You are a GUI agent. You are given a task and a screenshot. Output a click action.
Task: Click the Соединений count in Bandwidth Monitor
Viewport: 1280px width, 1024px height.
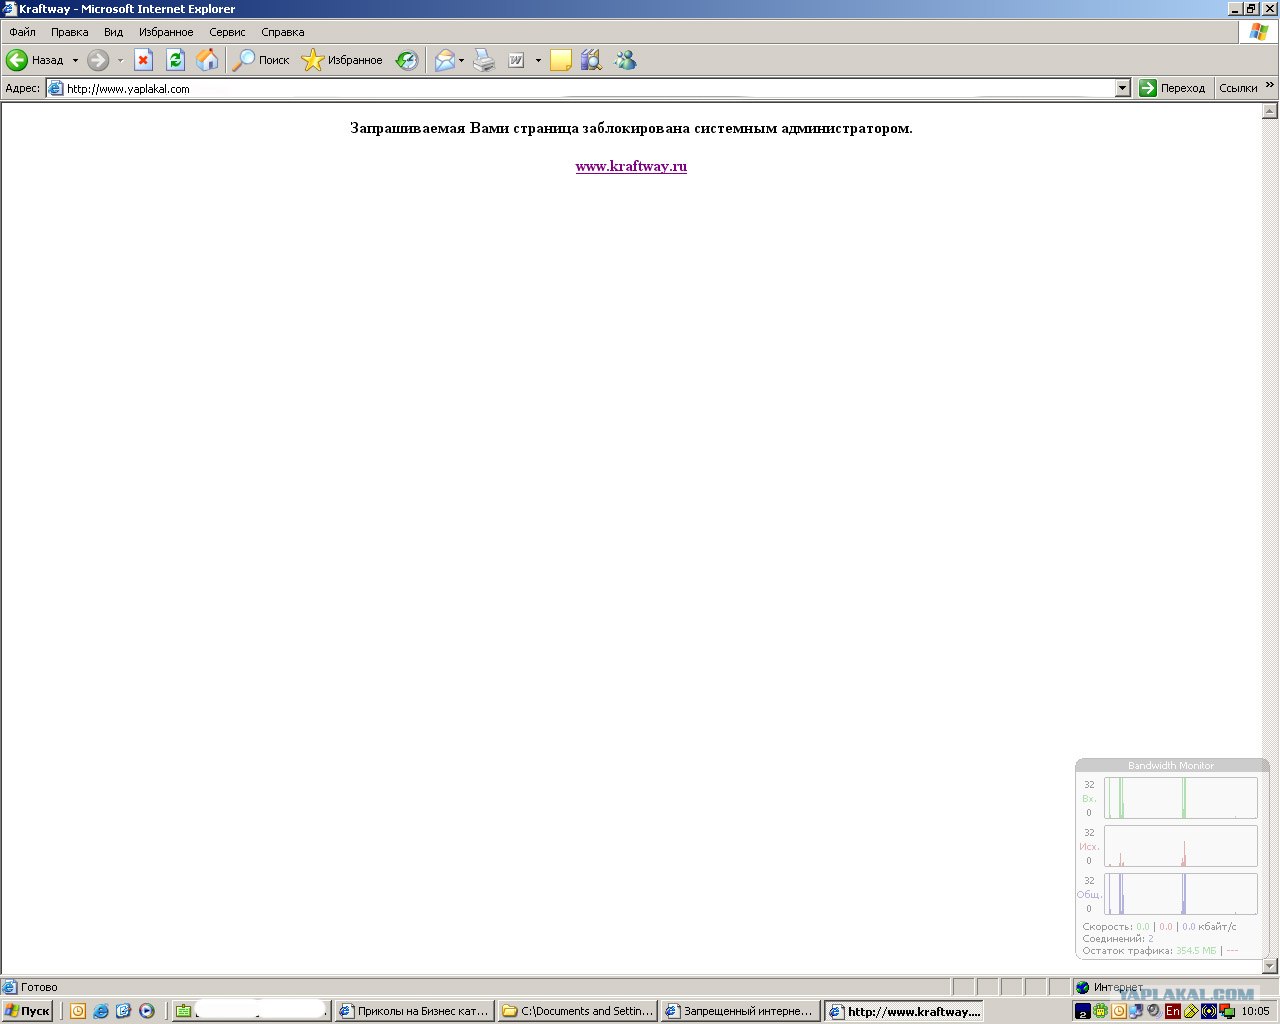(1150, 939)
